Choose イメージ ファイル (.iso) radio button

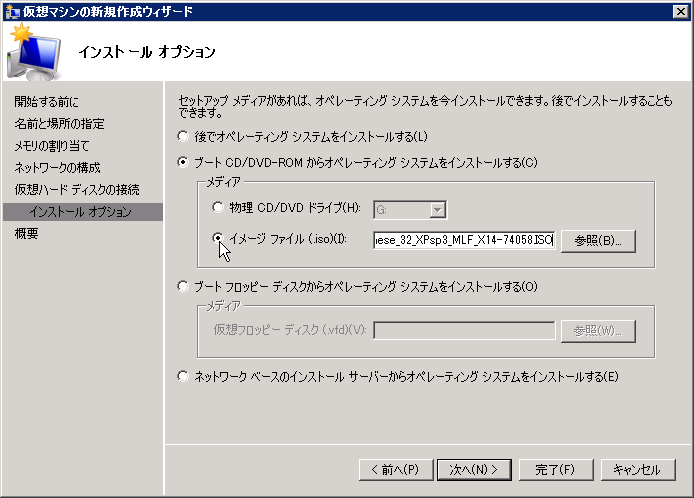(x=218, y=239)
